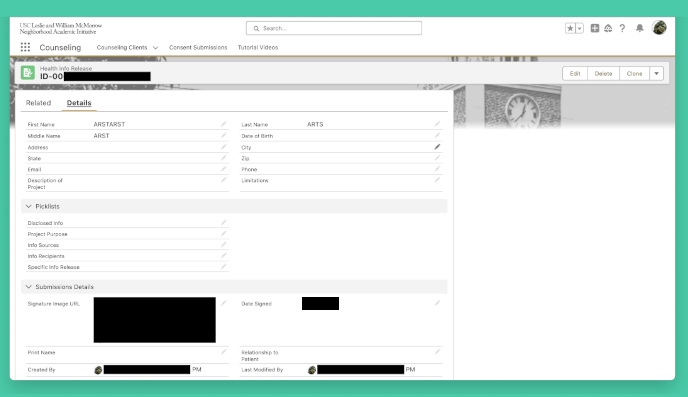The image size is (688, 397).
Task: Open more actions dropdown beside Clone
Action: tap(656, 74)
